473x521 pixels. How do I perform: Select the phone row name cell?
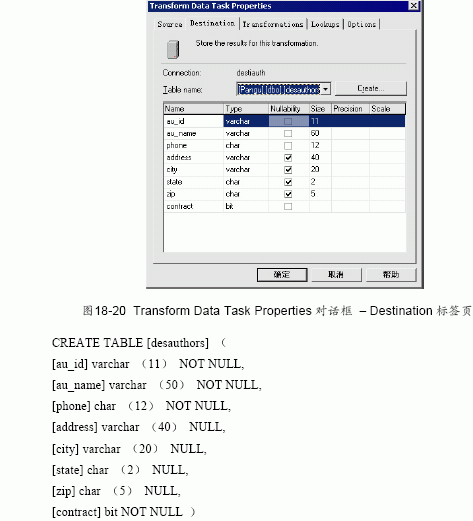(x=193, y=146)
